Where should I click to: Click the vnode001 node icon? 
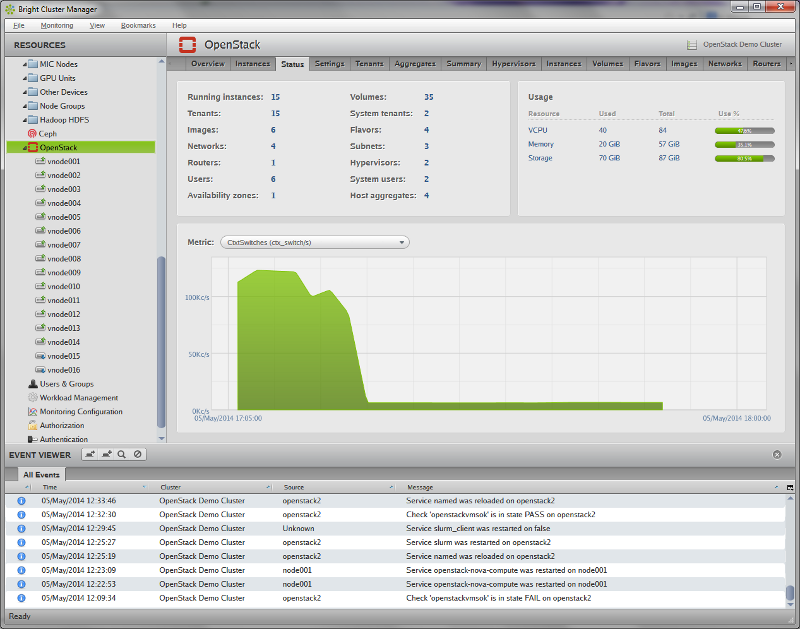[40, 161]
